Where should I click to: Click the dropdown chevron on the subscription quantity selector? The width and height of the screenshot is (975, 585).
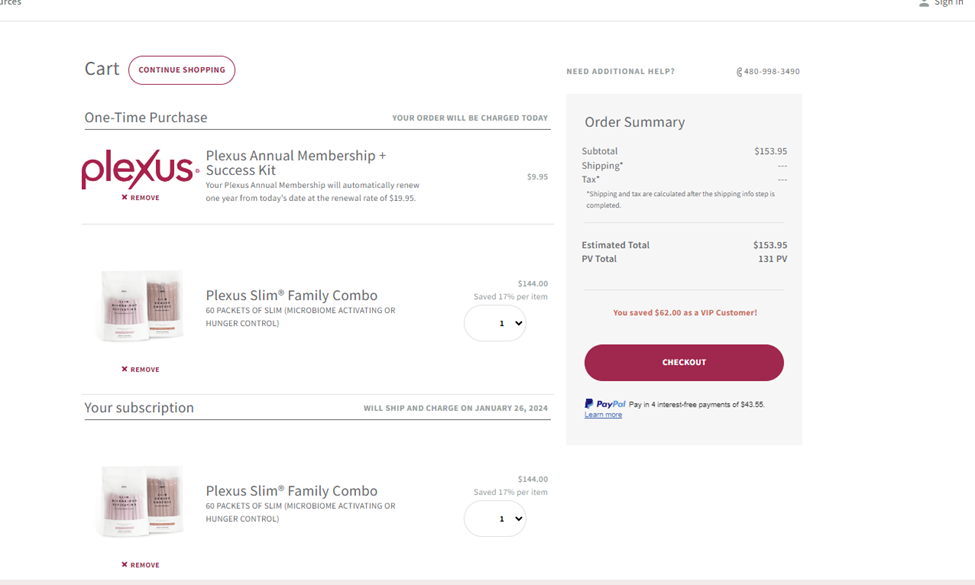(518, 519)
